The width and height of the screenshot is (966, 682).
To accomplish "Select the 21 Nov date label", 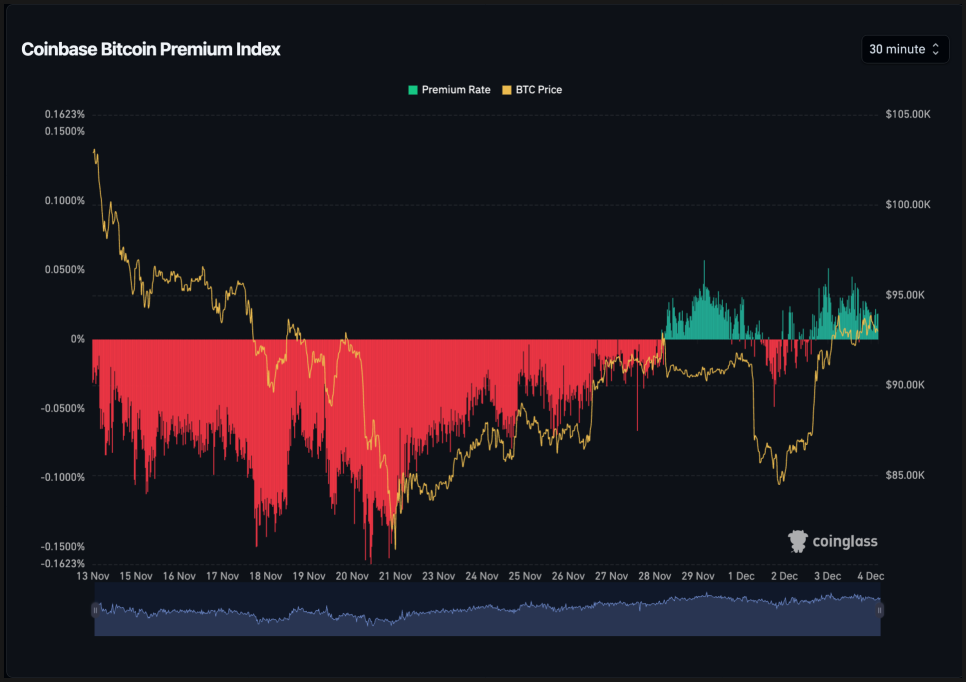I will [x=395, y=576].
